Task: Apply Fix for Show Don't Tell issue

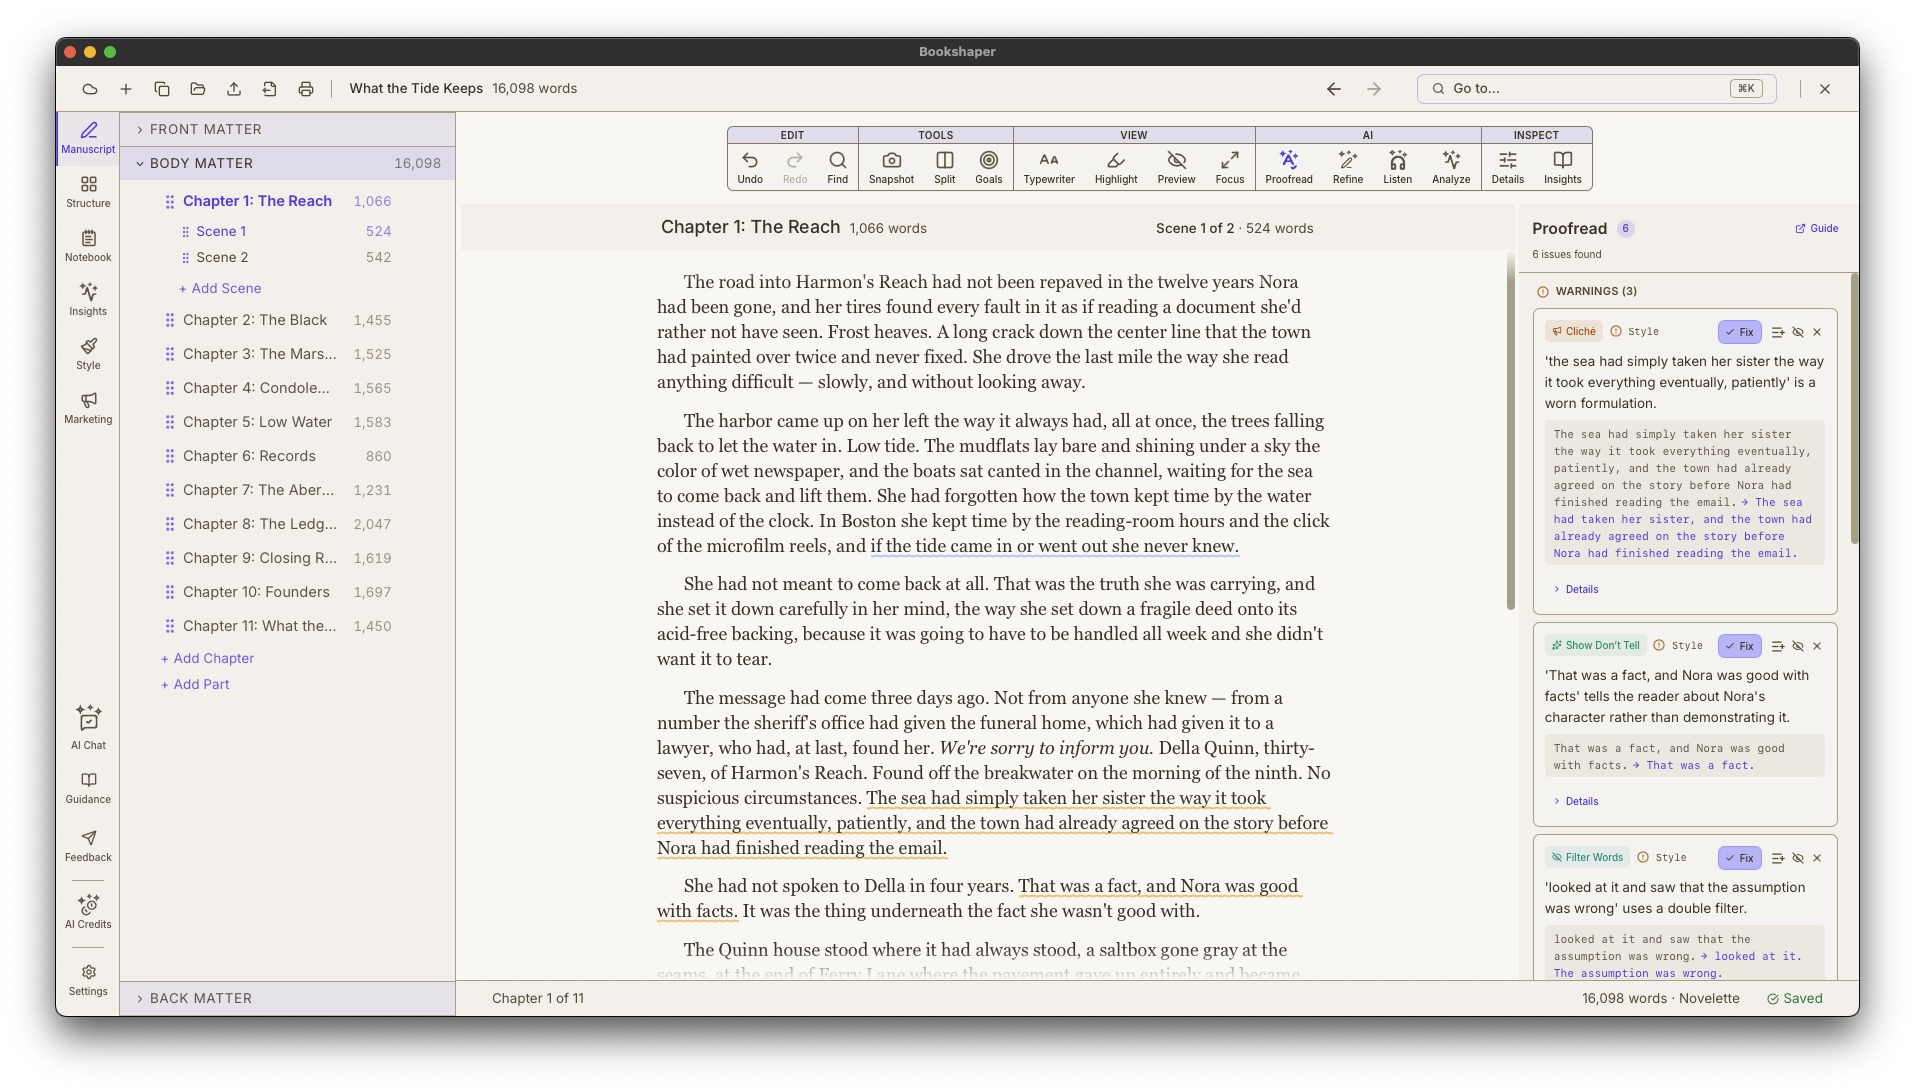Action: click(1740, 646)
